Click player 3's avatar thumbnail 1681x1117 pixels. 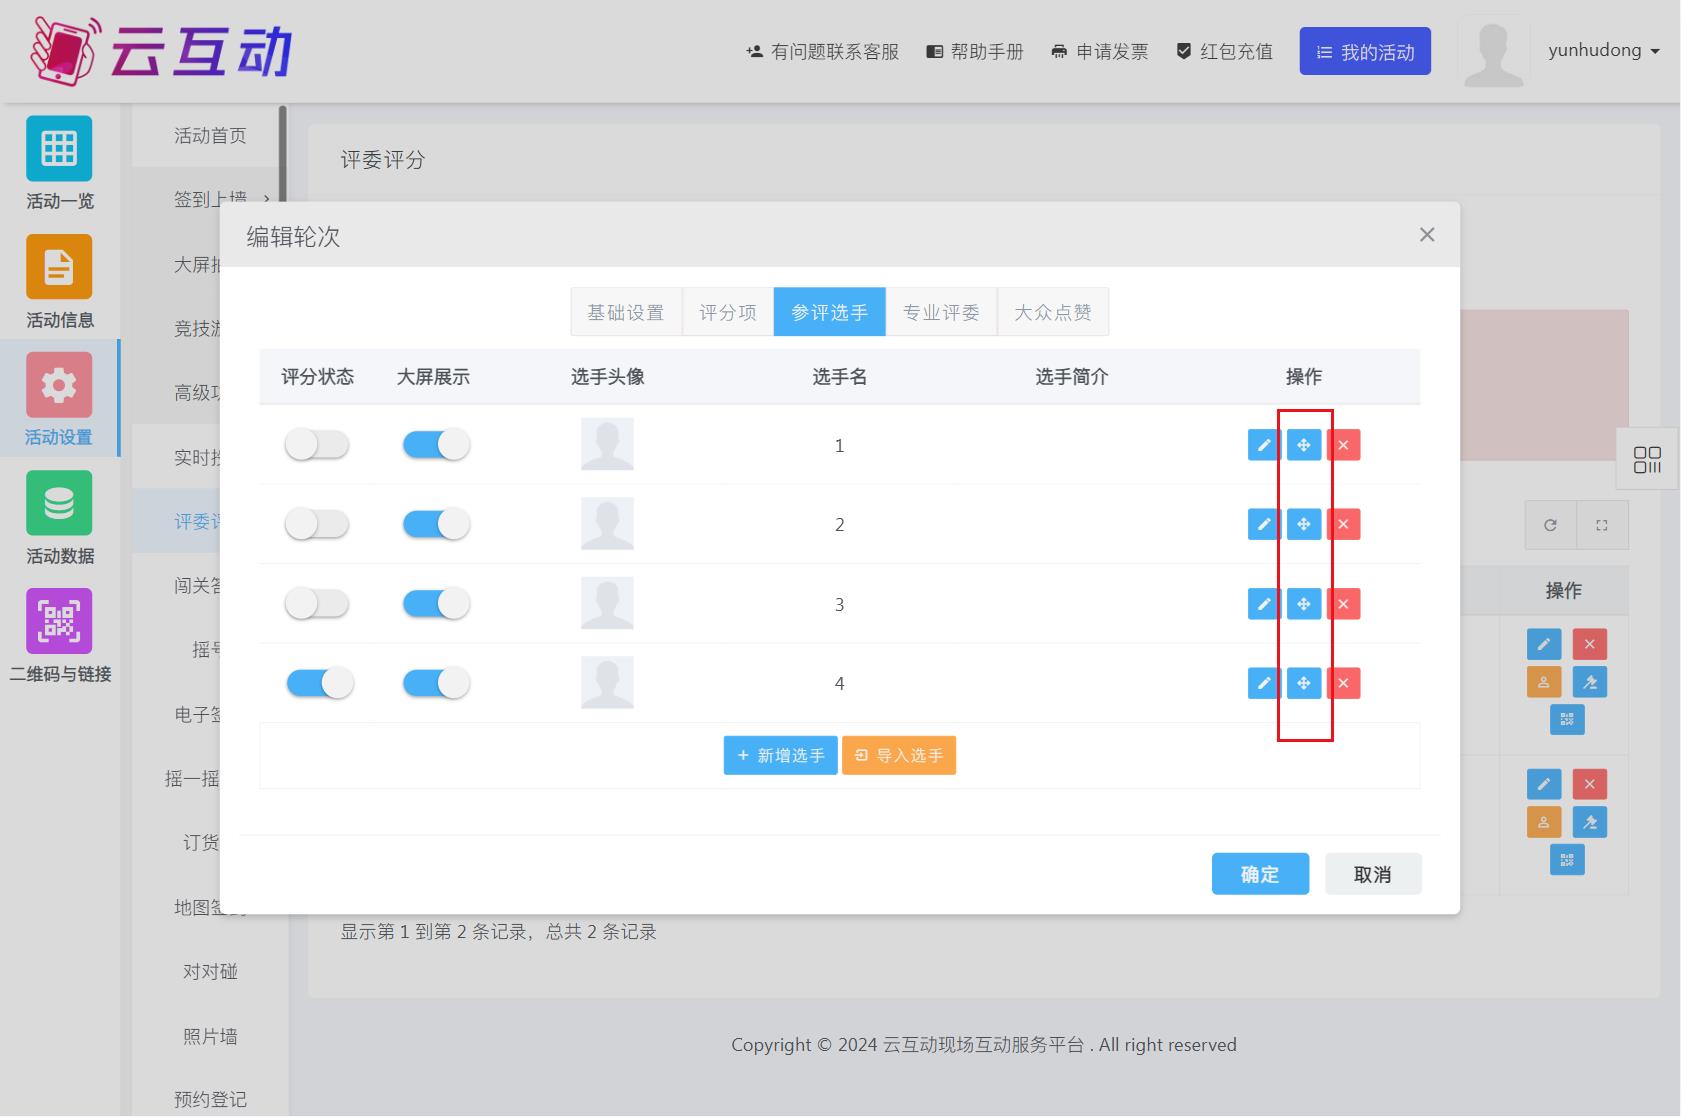pyautogui.click(x=607, y=603)
